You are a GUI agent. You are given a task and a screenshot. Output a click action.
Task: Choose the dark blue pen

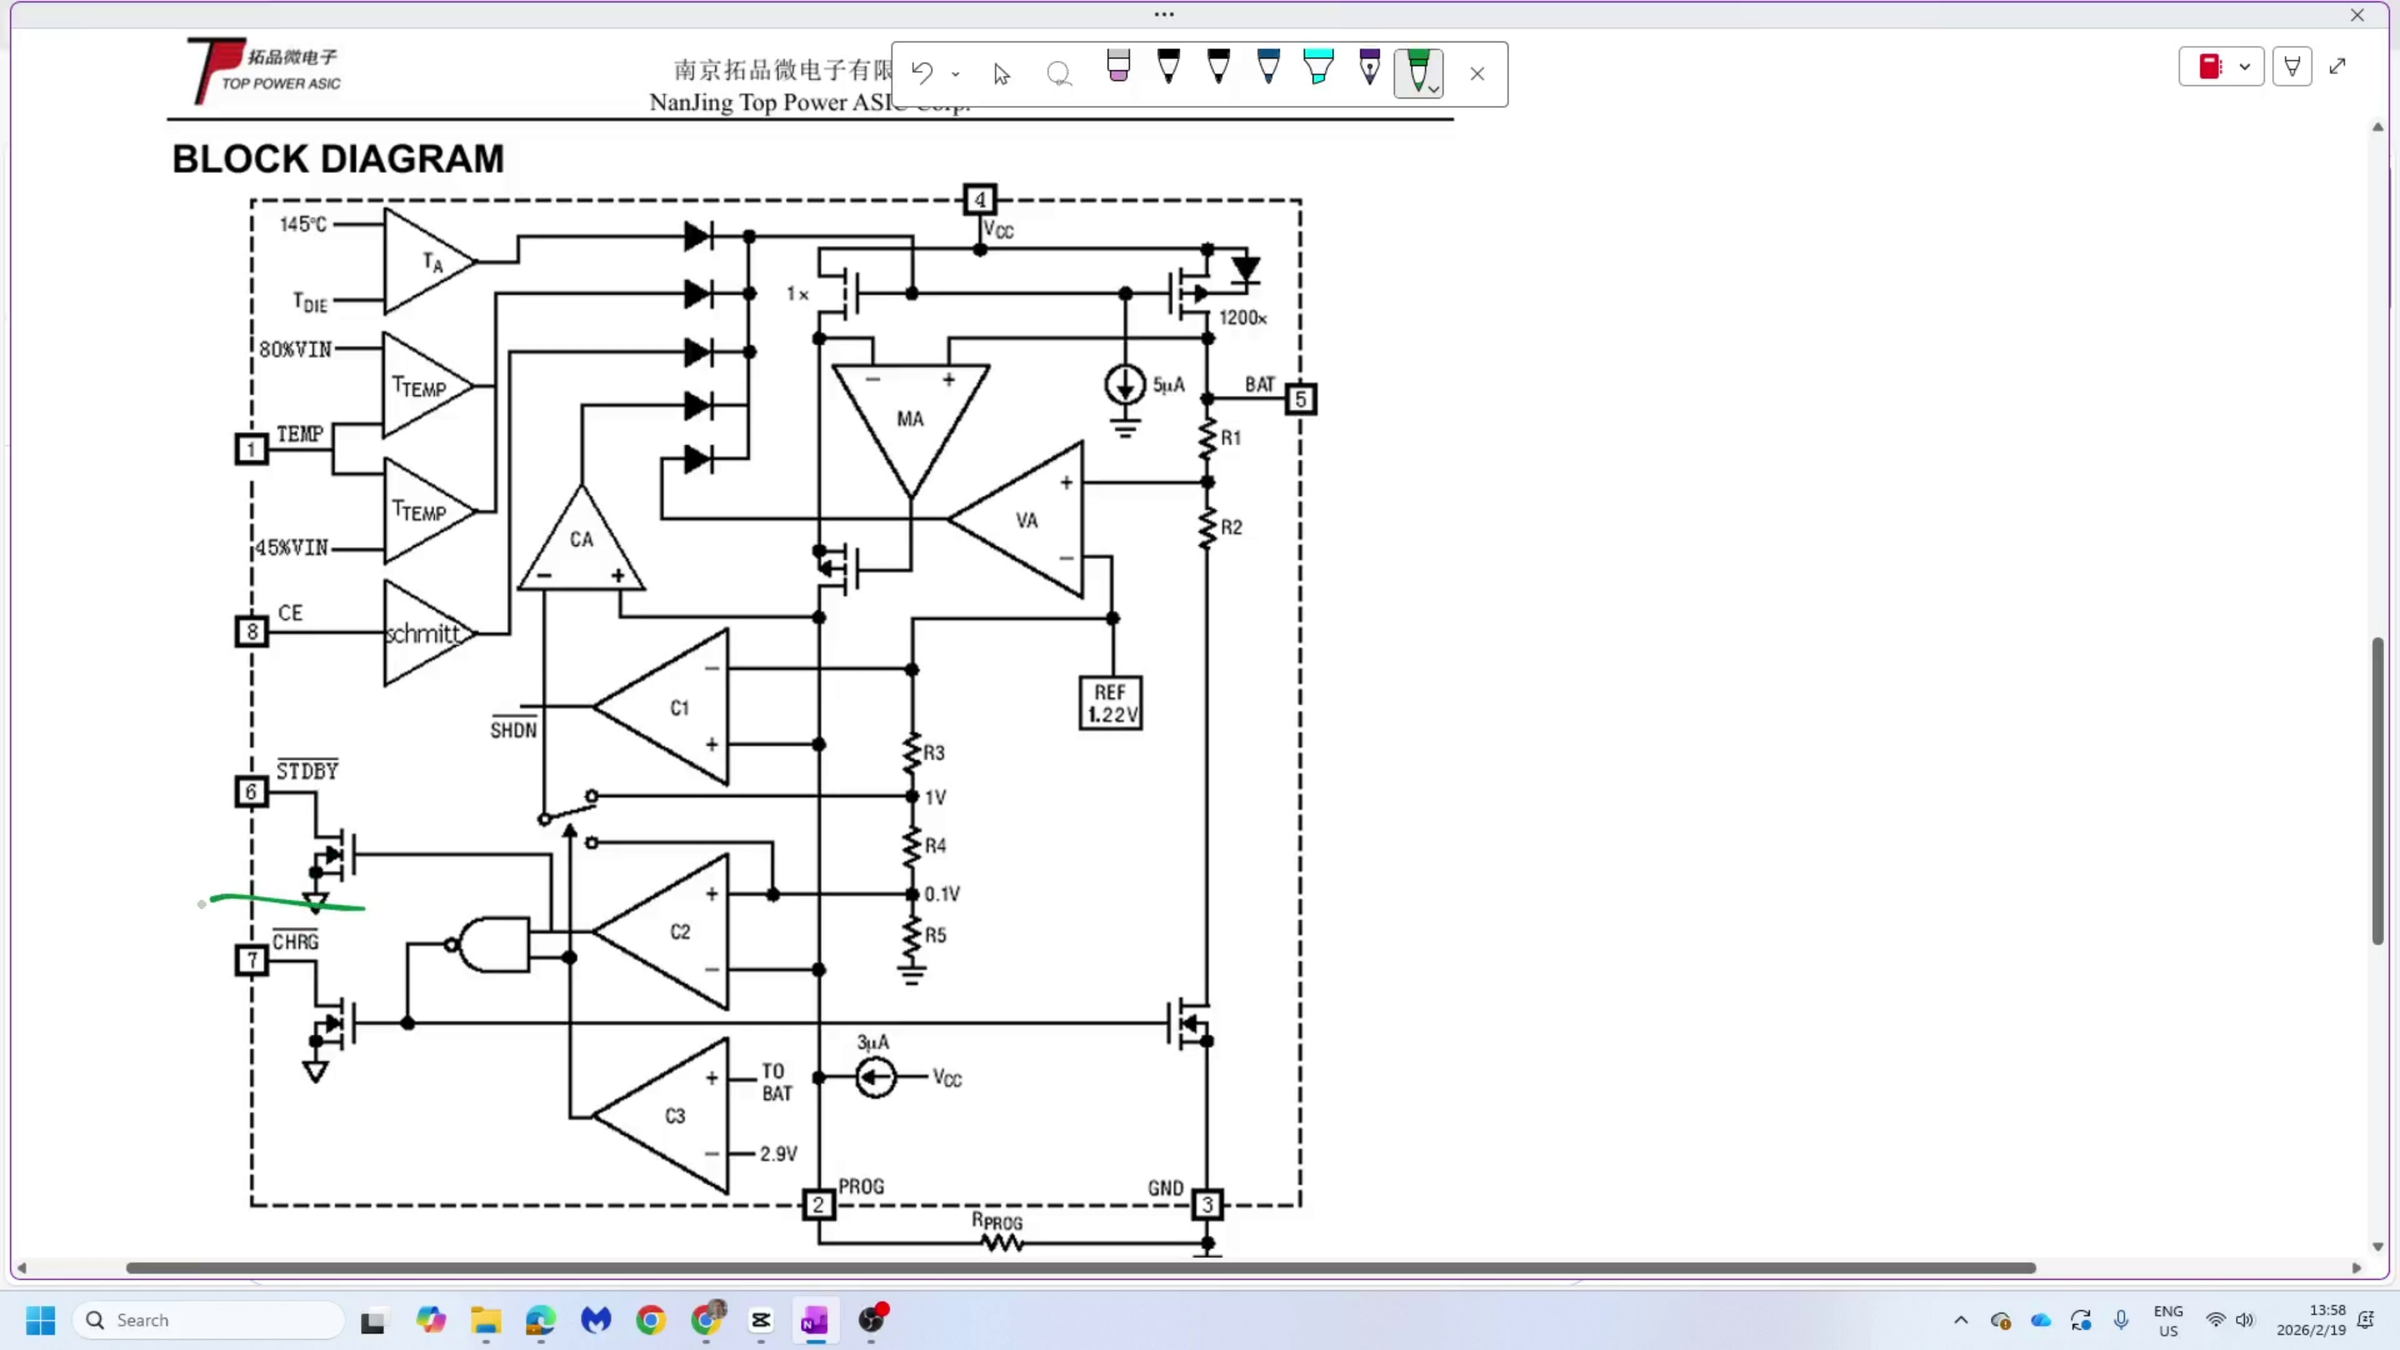[x=1268, y=67]
